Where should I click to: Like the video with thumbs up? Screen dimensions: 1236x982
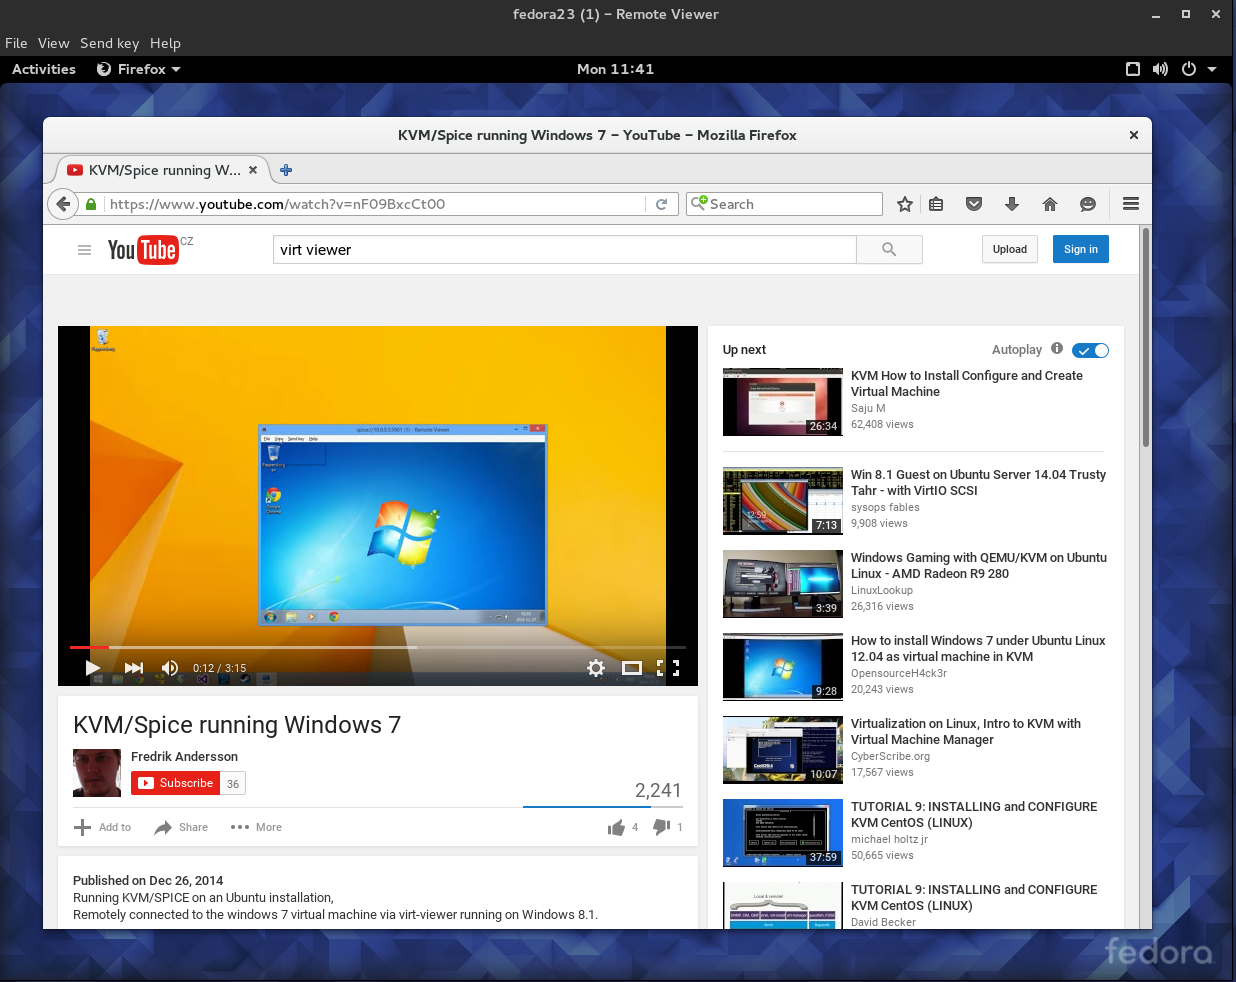pyautogui.click(x=616, y=827)
